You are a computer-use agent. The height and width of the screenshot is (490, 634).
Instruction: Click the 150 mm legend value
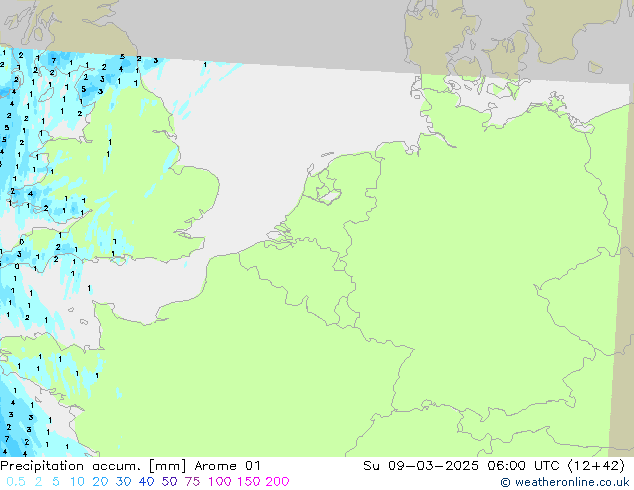click(x=248, y=482)
